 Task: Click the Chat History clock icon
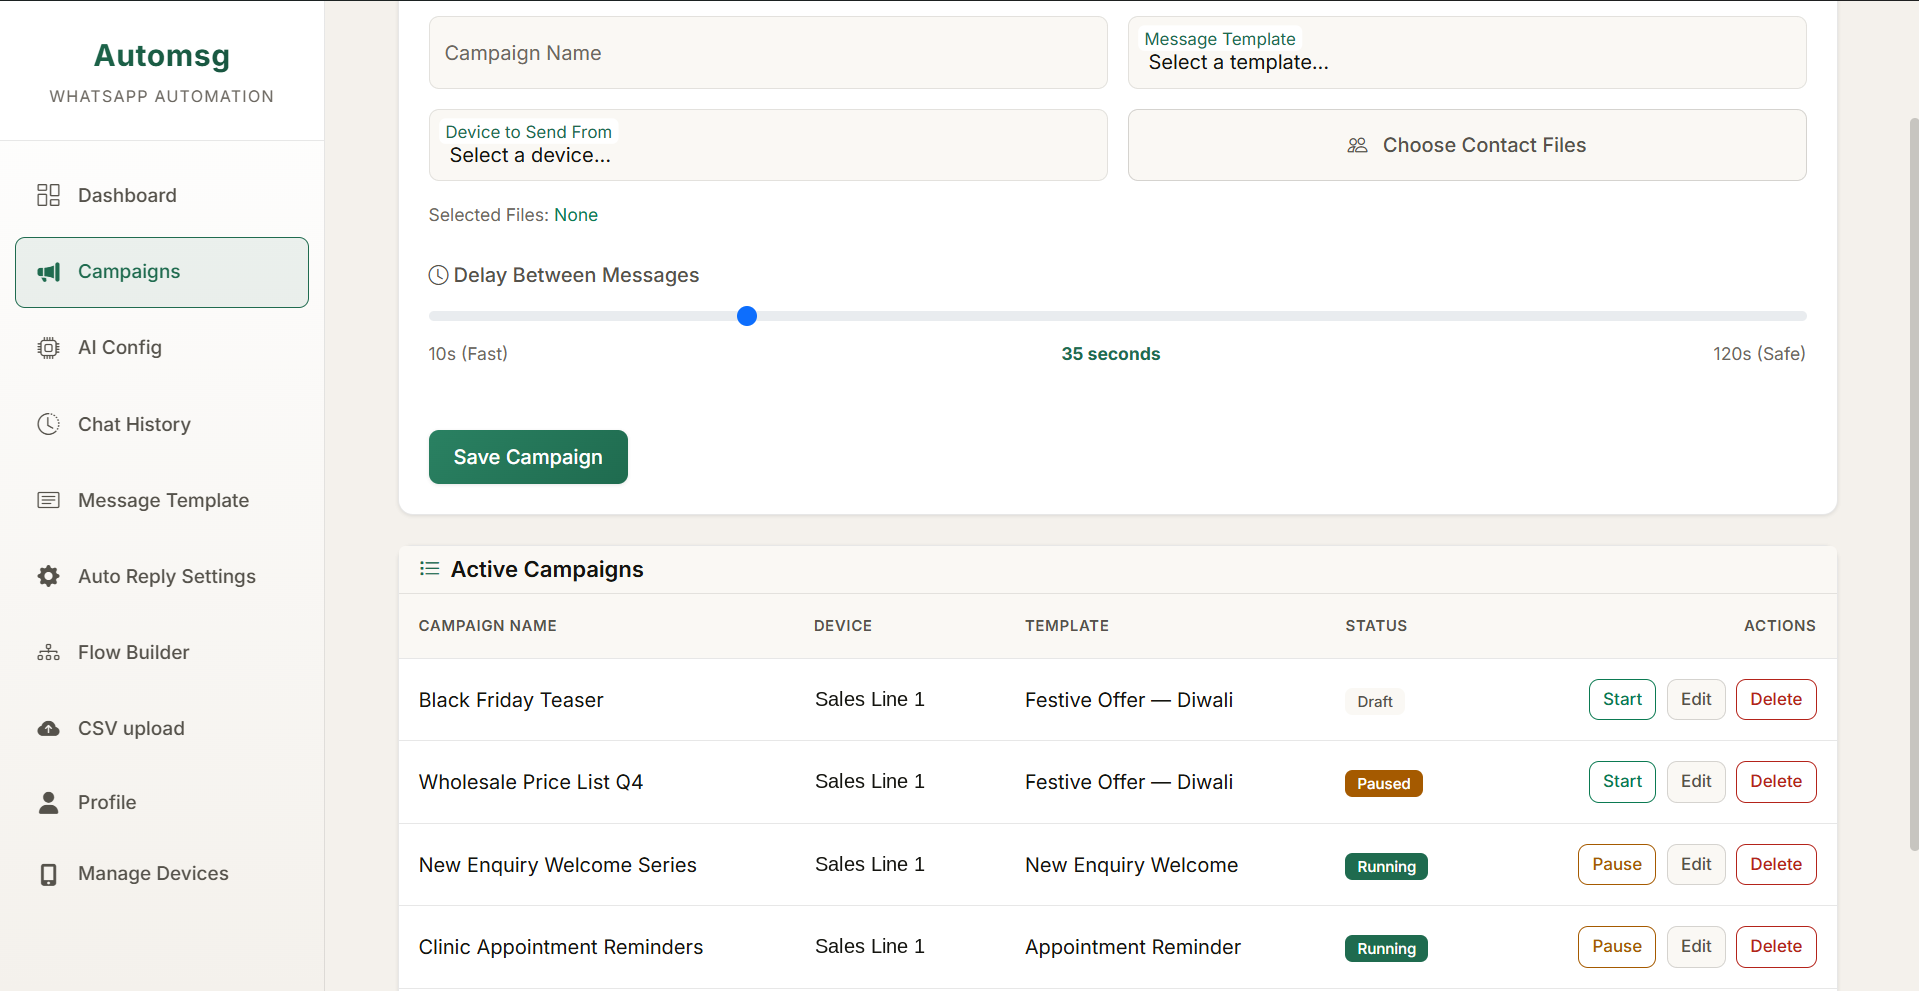point(48,424)
